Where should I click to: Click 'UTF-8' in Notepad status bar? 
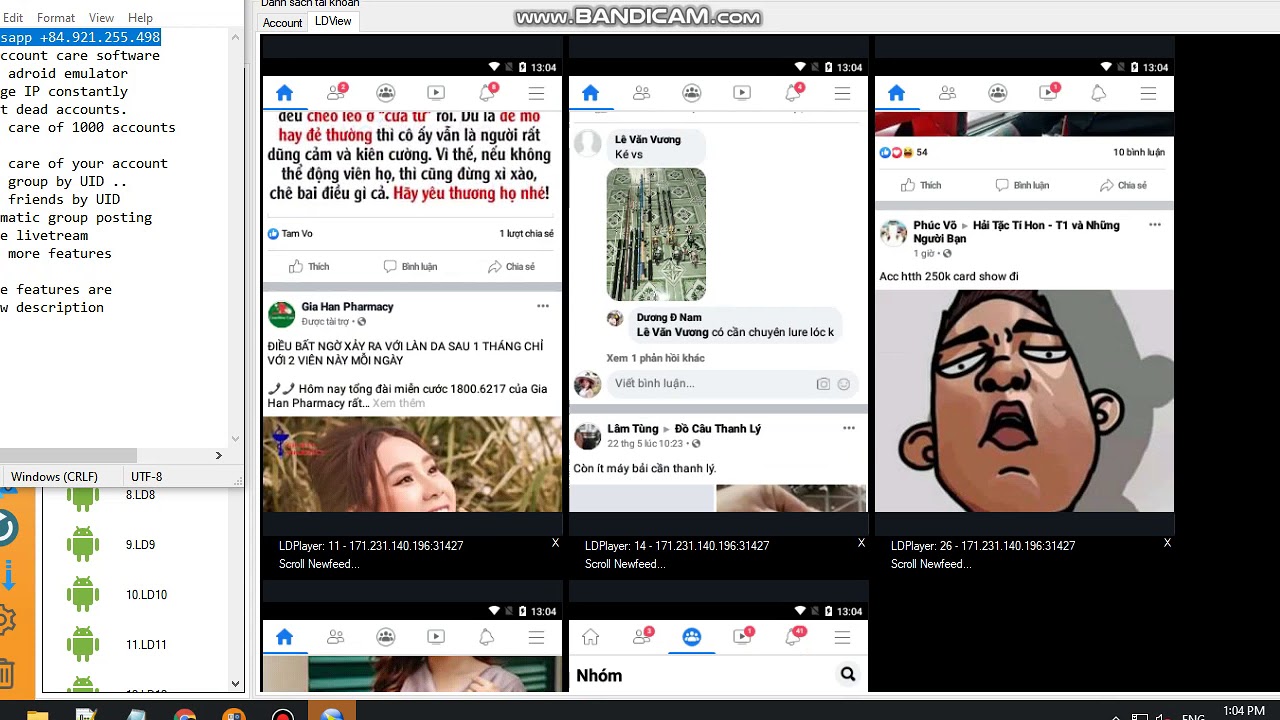[x=146, y=477]
